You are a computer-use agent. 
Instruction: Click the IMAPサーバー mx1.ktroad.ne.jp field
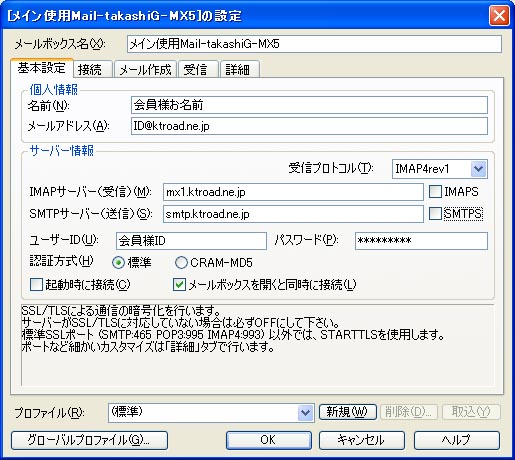[293, 192]
